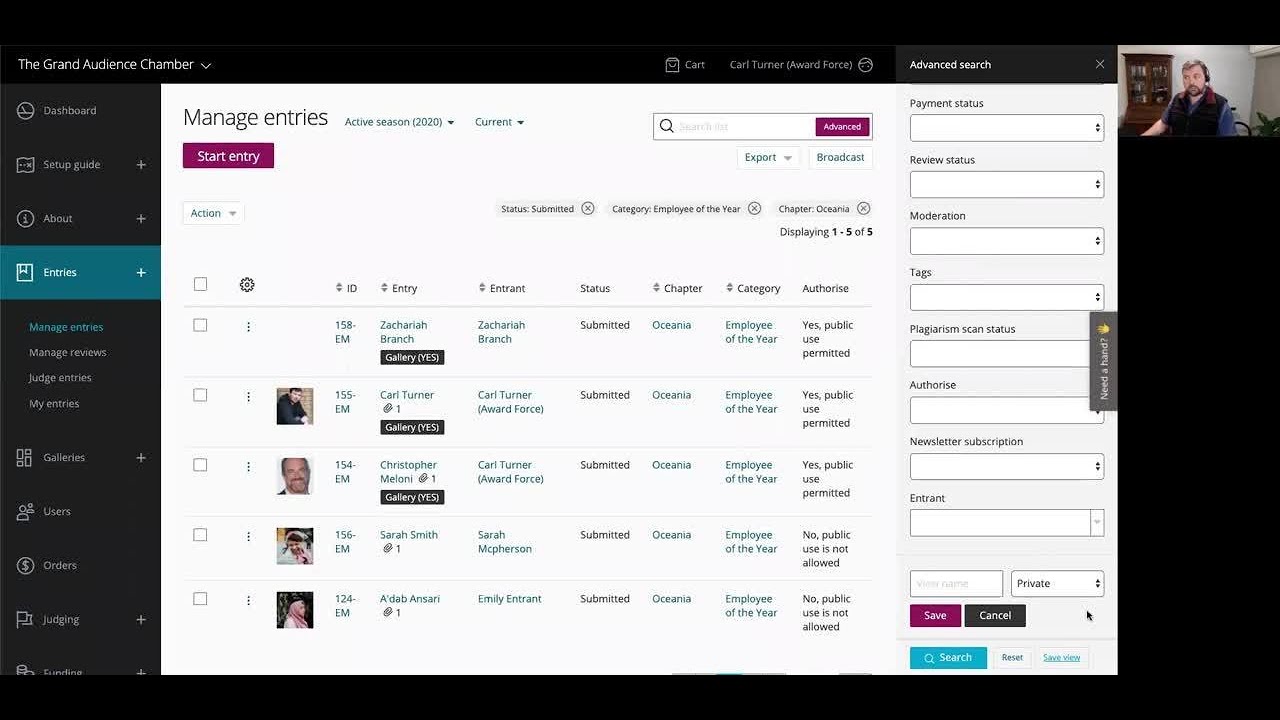Expand the Setup guide sidebar section
The image size is (1280, 720).
[x=141, y=165]
